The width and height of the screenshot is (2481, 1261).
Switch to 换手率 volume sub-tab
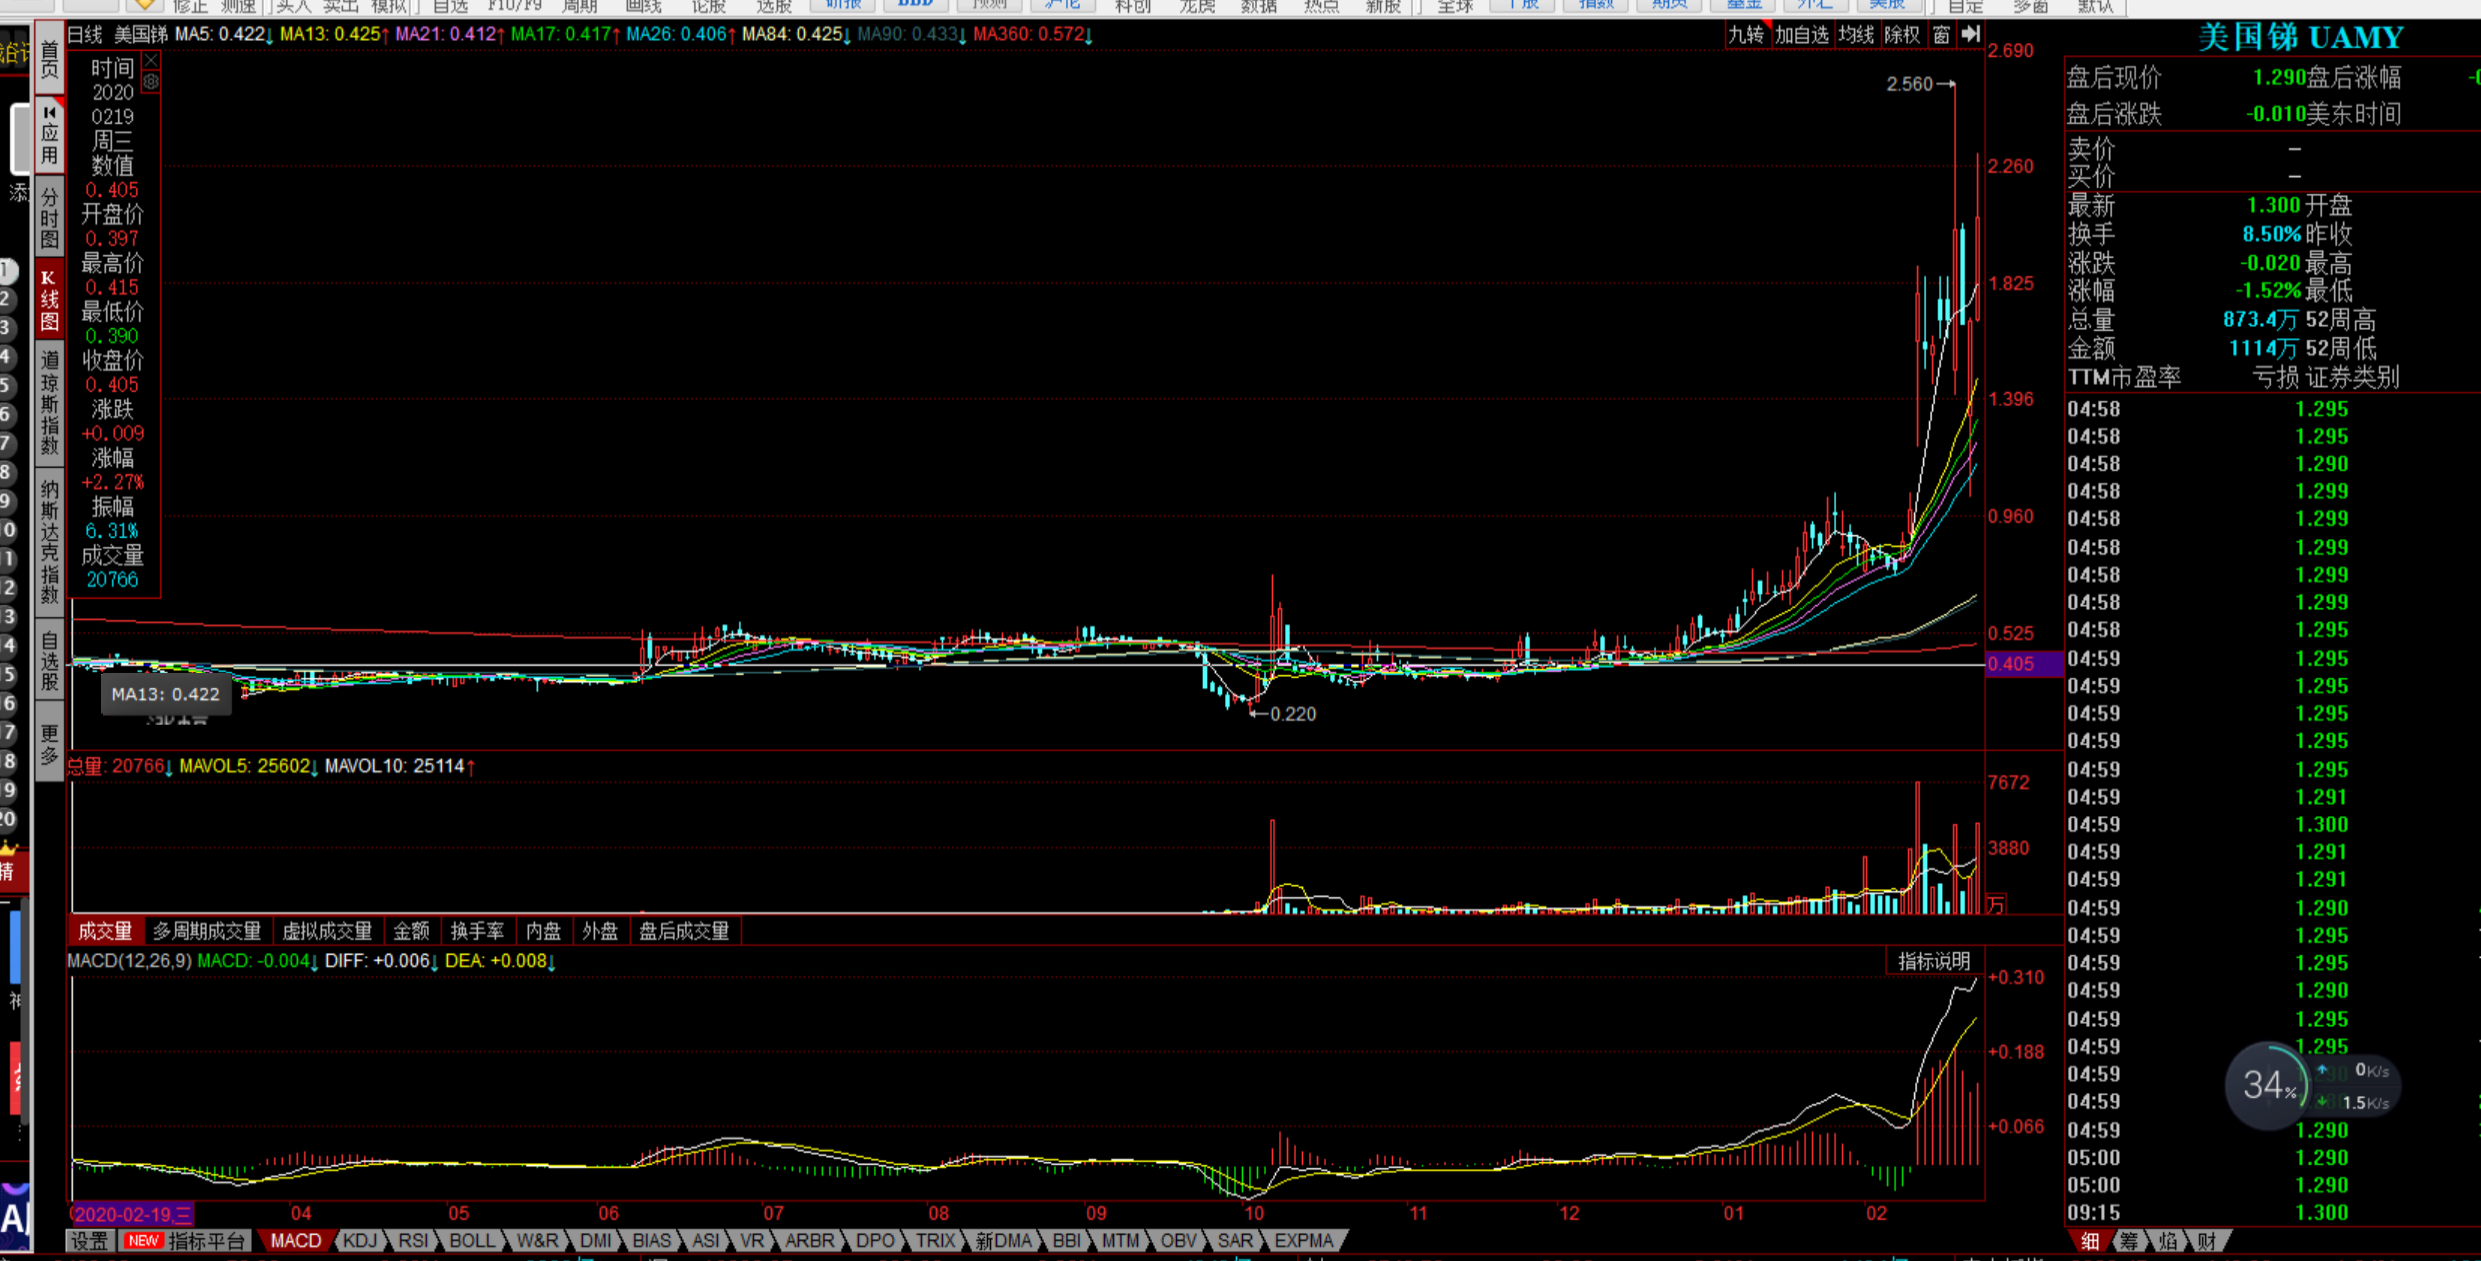click(x=477, y=931)
